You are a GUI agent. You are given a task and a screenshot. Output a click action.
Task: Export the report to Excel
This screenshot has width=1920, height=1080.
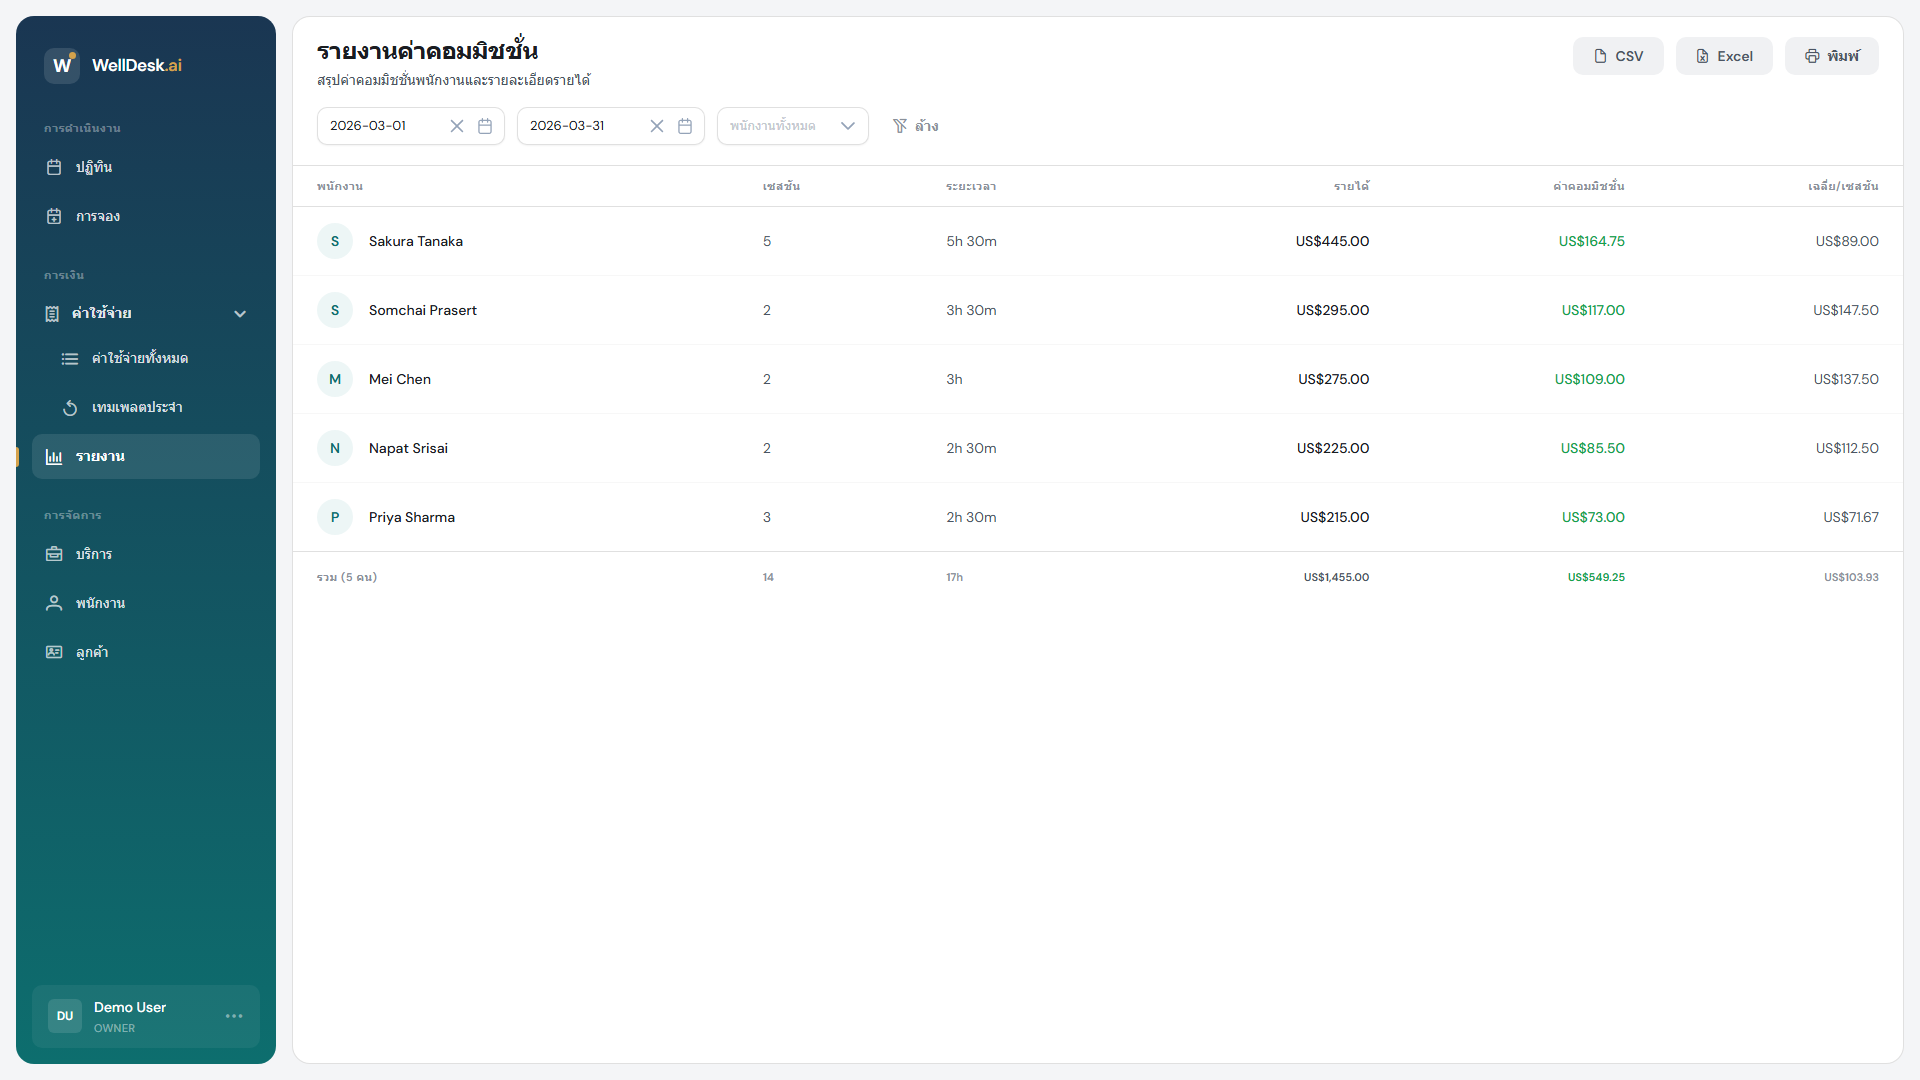(x=1724, y=56)
